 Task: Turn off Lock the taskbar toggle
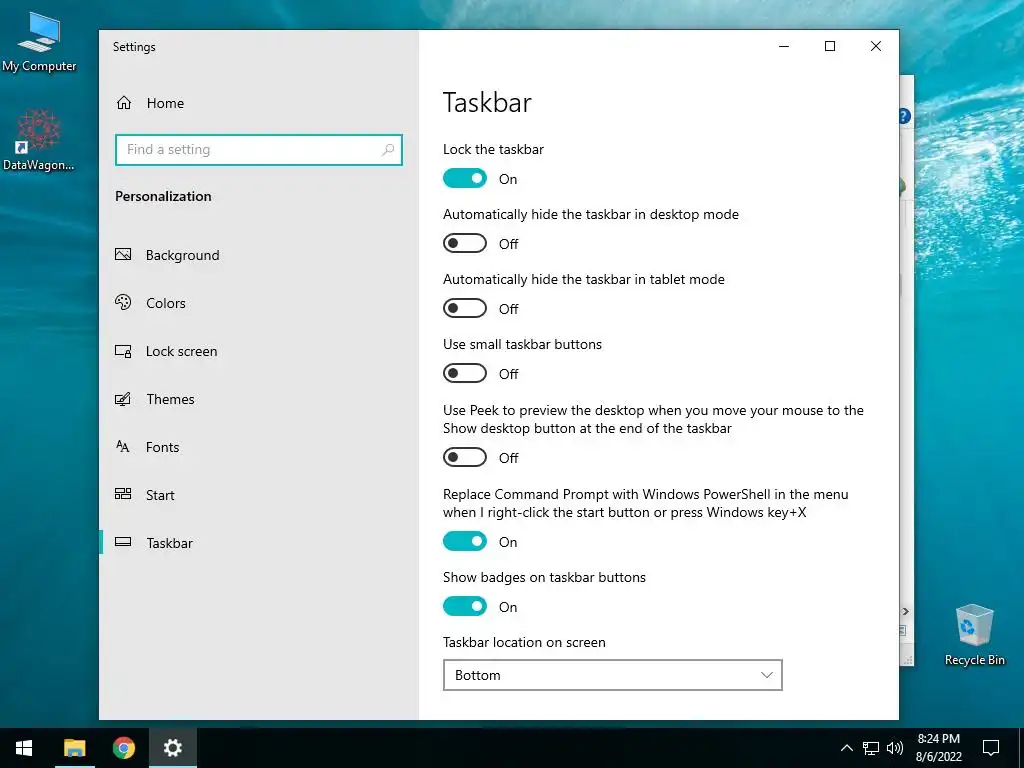[465, 178]
